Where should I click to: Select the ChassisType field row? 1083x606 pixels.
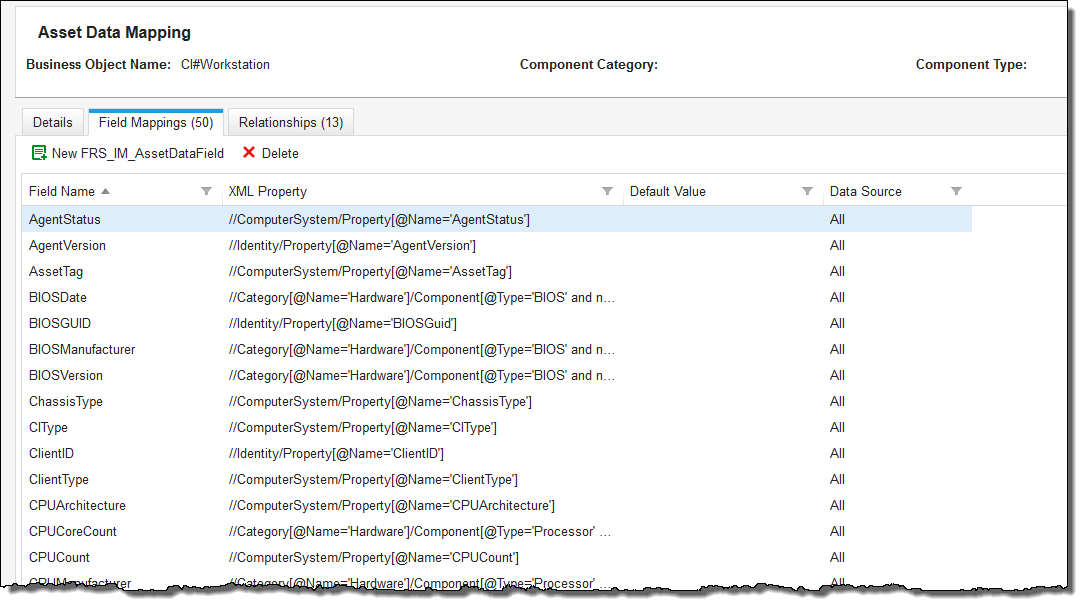point(66,401)
